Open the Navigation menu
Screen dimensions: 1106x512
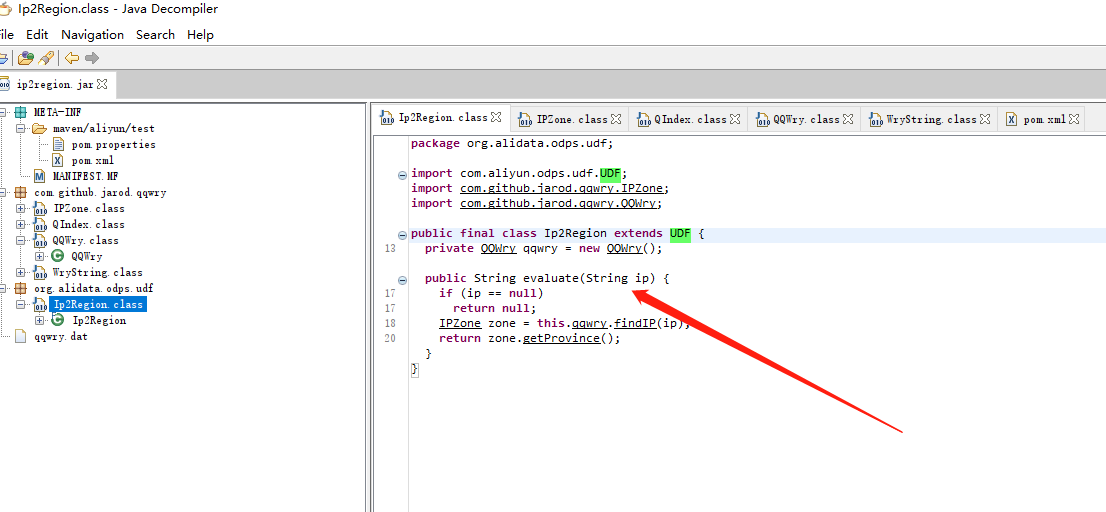pyautogui.click(x=92, y=35)
